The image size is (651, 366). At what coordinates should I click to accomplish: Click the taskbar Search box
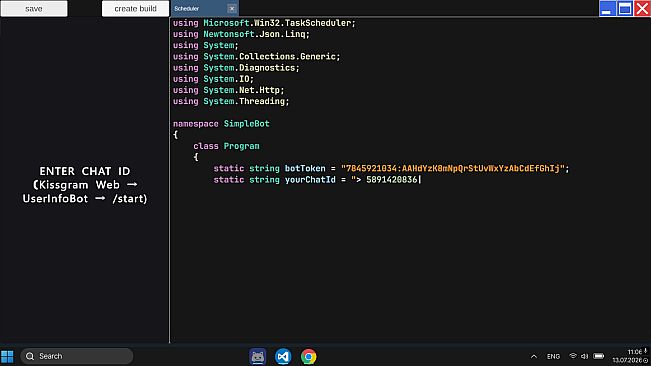coord(77,356)
